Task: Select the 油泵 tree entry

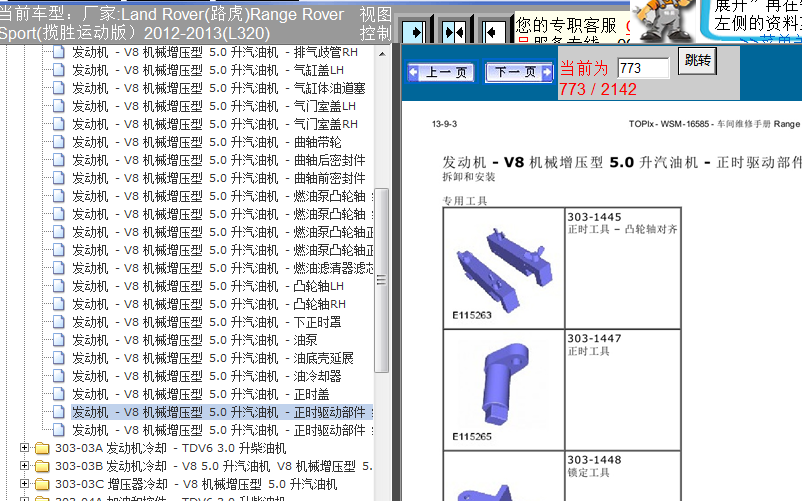Action: 194,340
